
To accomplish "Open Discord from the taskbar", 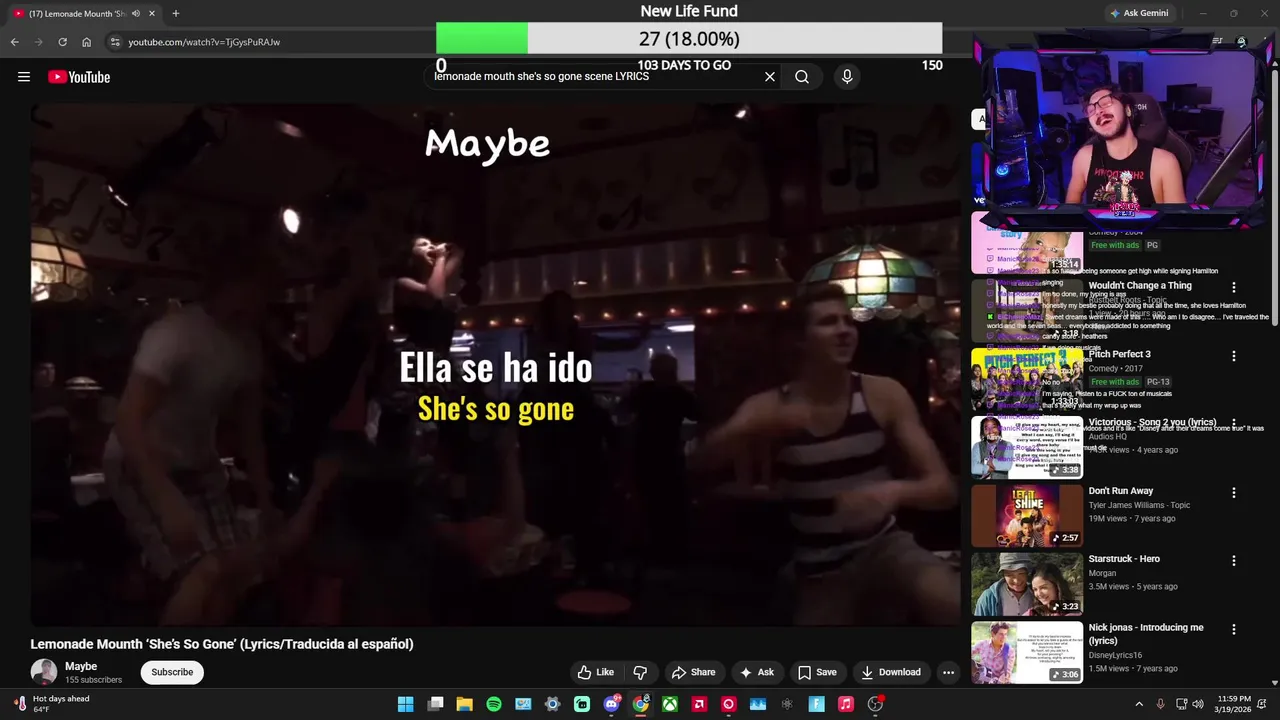I will pyautogui.click(x=611, y=704).
